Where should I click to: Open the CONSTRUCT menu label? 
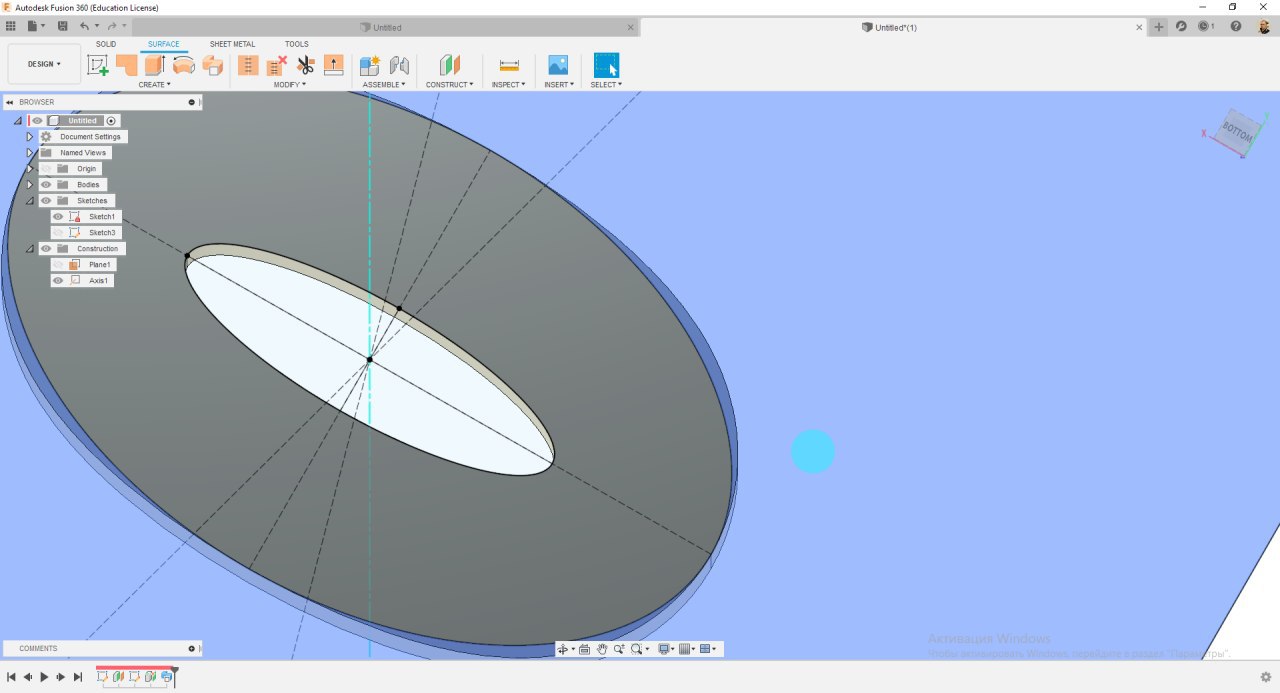(x=449, y=85)
